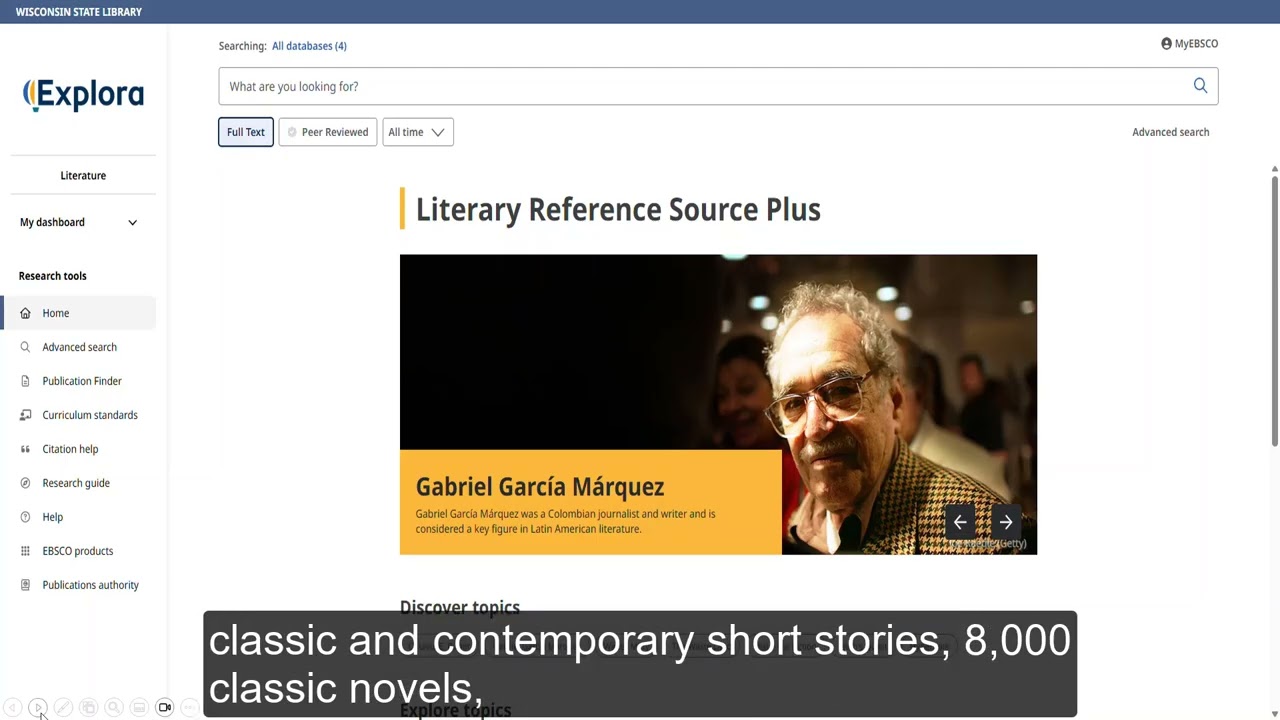The width and height of the screenshot is (1280, 720).
Task: Show the previous carousel slide
Action: coord(960,522)
